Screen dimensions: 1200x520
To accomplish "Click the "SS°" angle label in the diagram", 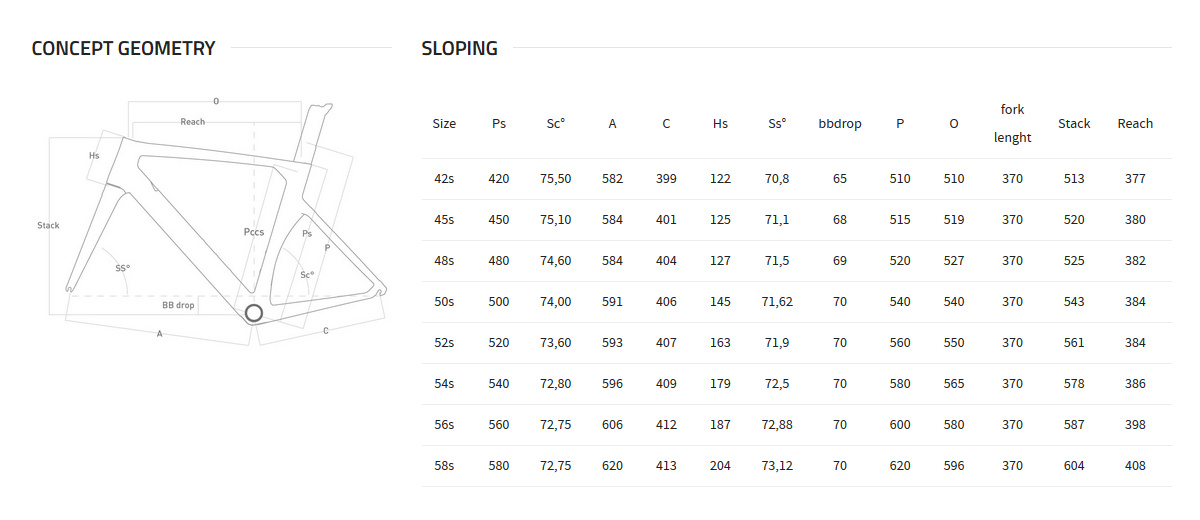I will (x=122, y=268).
